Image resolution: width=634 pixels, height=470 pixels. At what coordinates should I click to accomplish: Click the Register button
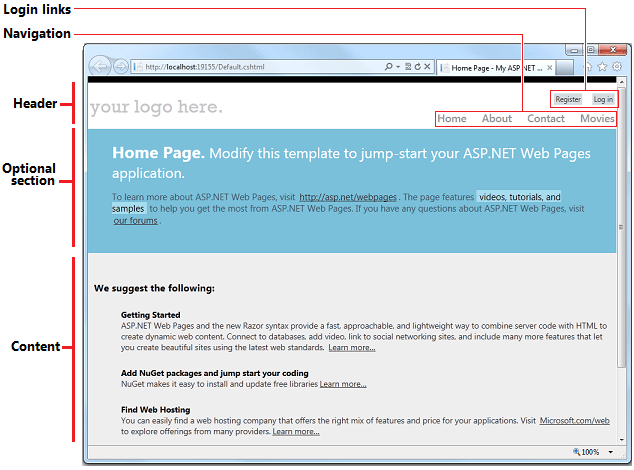[568, 99]
